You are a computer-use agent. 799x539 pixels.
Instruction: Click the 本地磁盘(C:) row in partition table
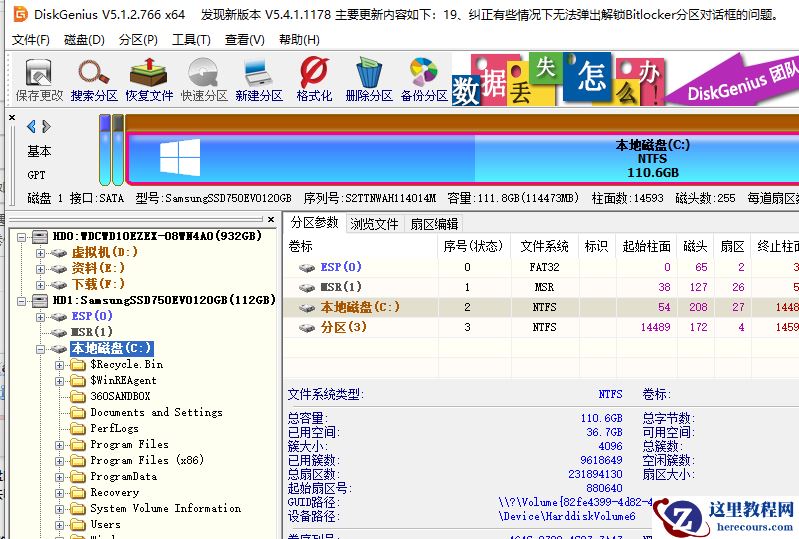click(x=541, y=307)
